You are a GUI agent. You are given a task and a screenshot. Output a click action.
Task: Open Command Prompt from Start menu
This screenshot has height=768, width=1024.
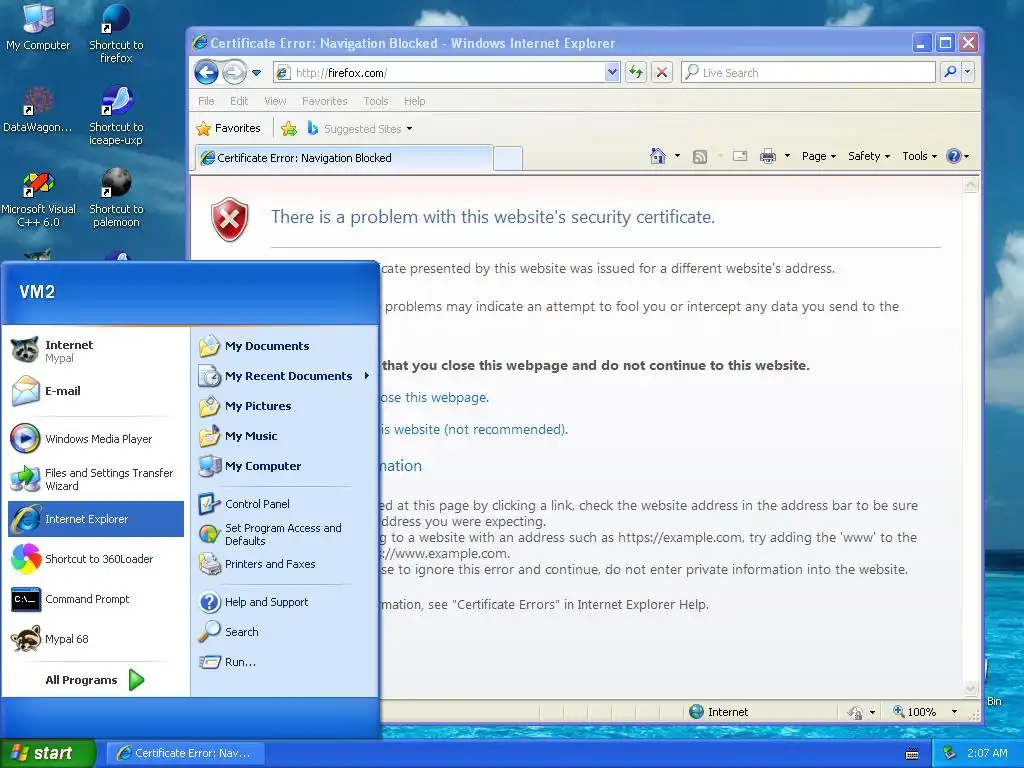(x=95, y=599)
